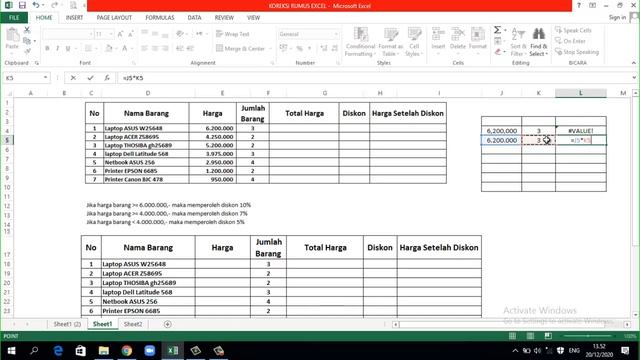
Task: Toggle Wrap Text
Action: 233,34
